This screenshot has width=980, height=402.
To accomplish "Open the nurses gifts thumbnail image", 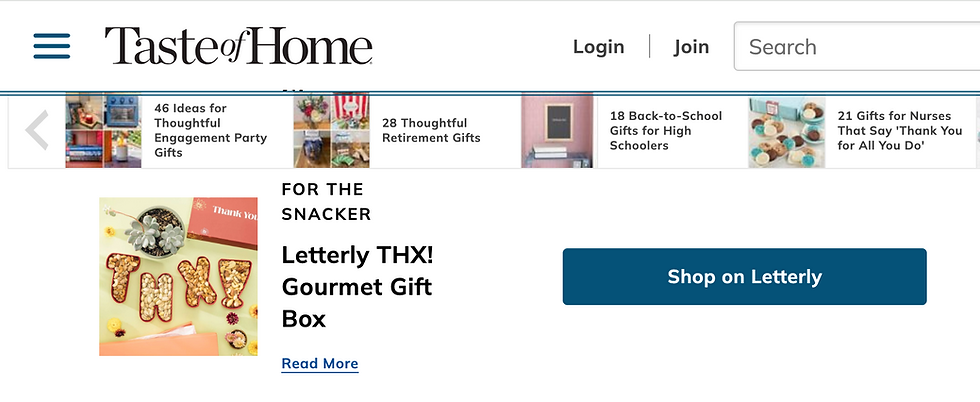I will (786, 131).
